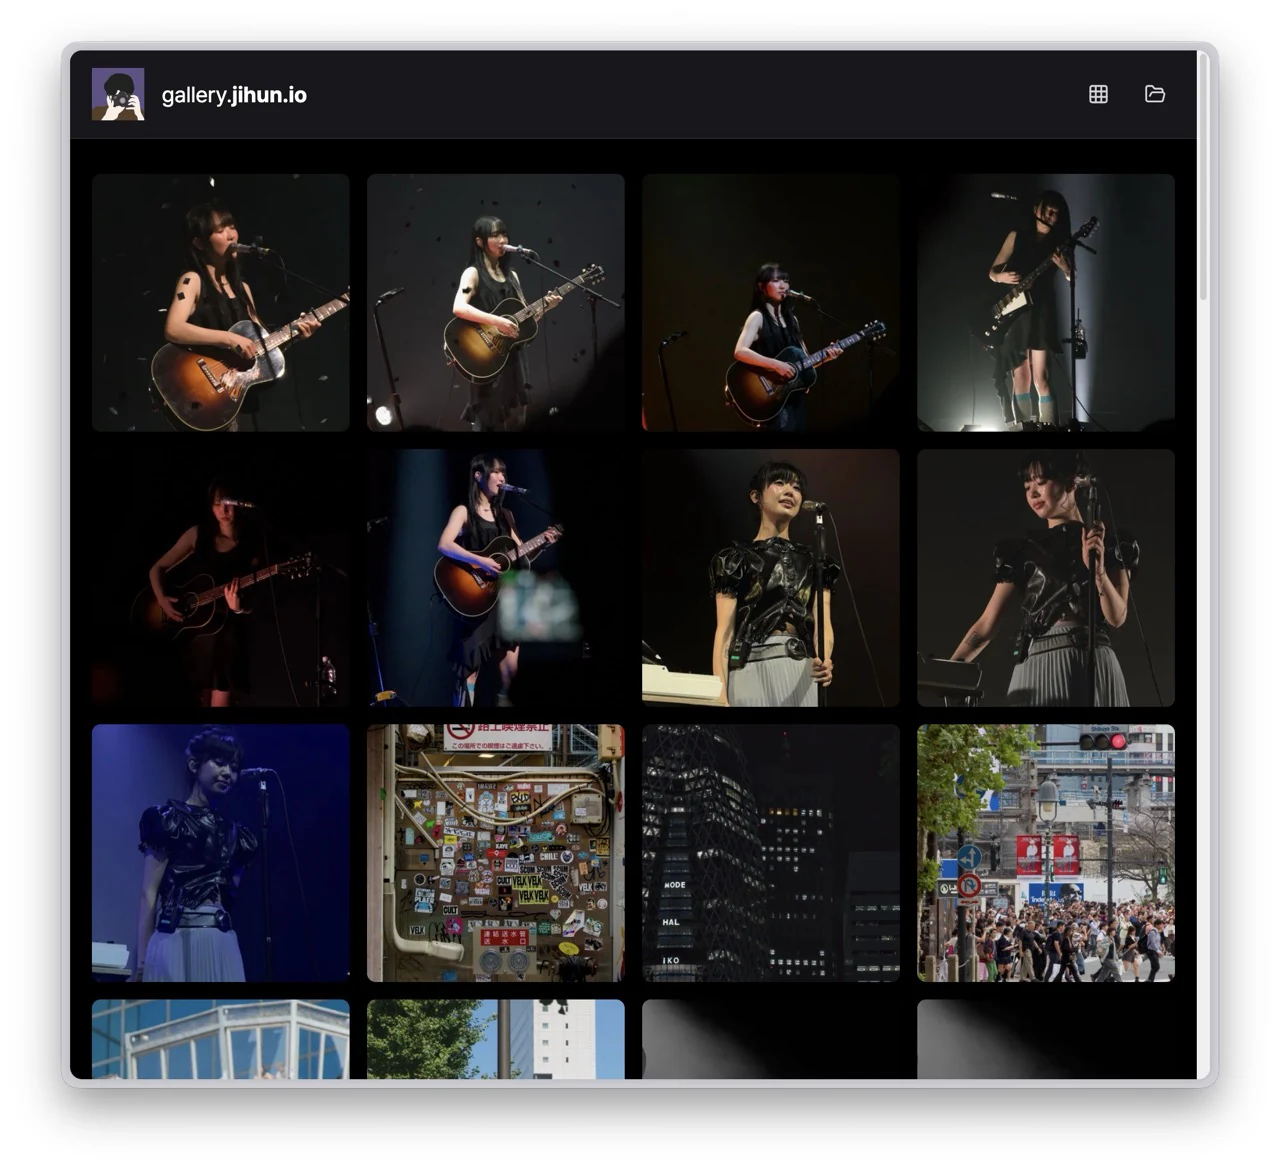The width and height of the screenshot is (1280, 1169).
Task: Click the photographer avatar logo
Action: coord(118,94)
